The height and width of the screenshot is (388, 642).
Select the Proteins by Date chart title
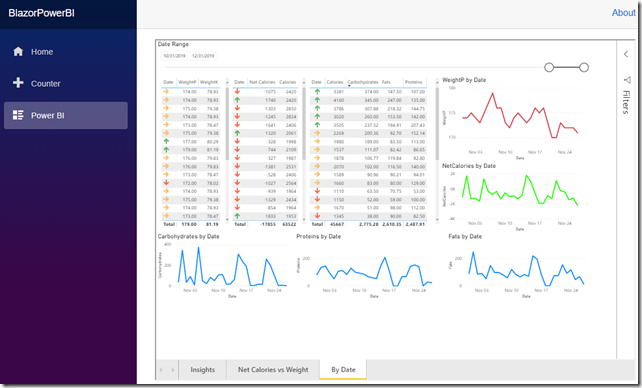click(319, 236)
